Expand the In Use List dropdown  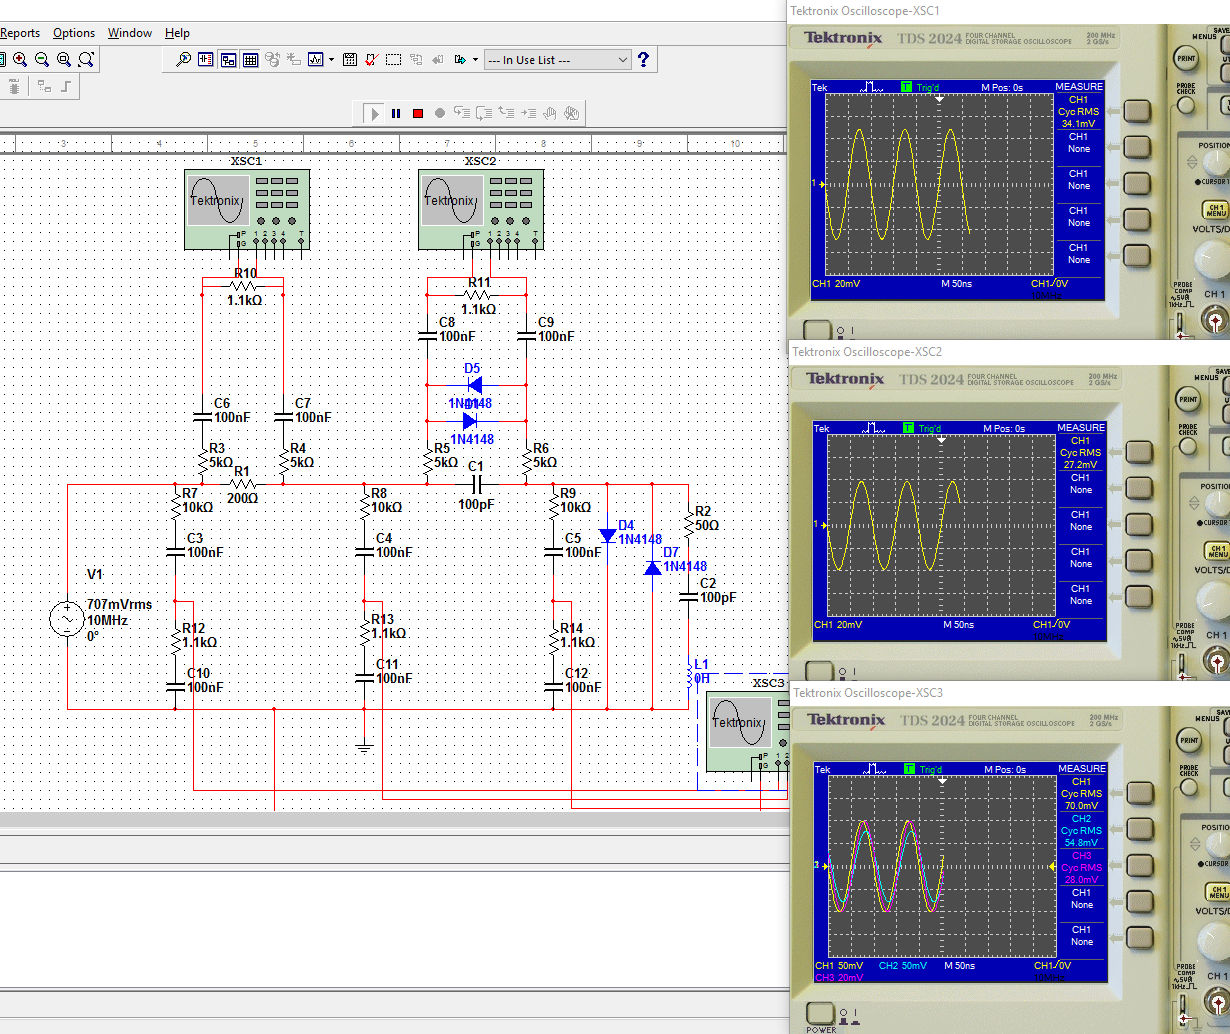622,60
